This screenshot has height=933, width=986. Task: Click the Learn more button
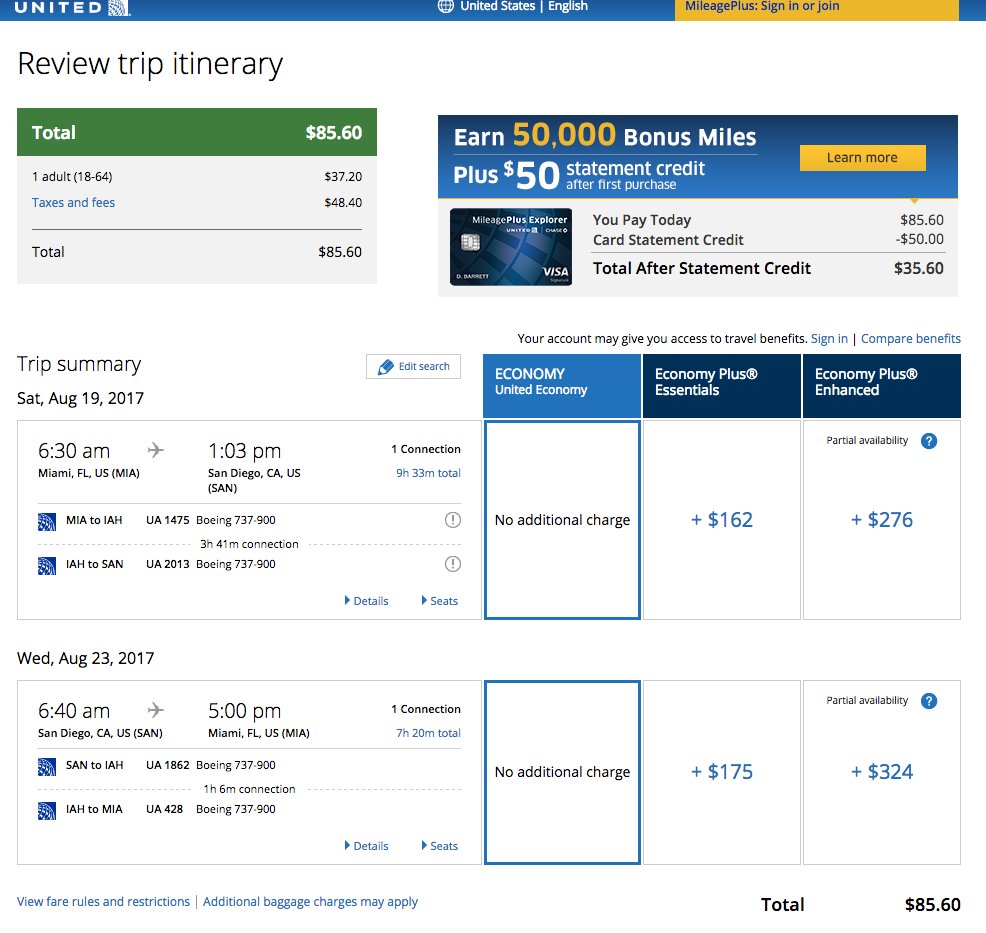coord(862,158)
